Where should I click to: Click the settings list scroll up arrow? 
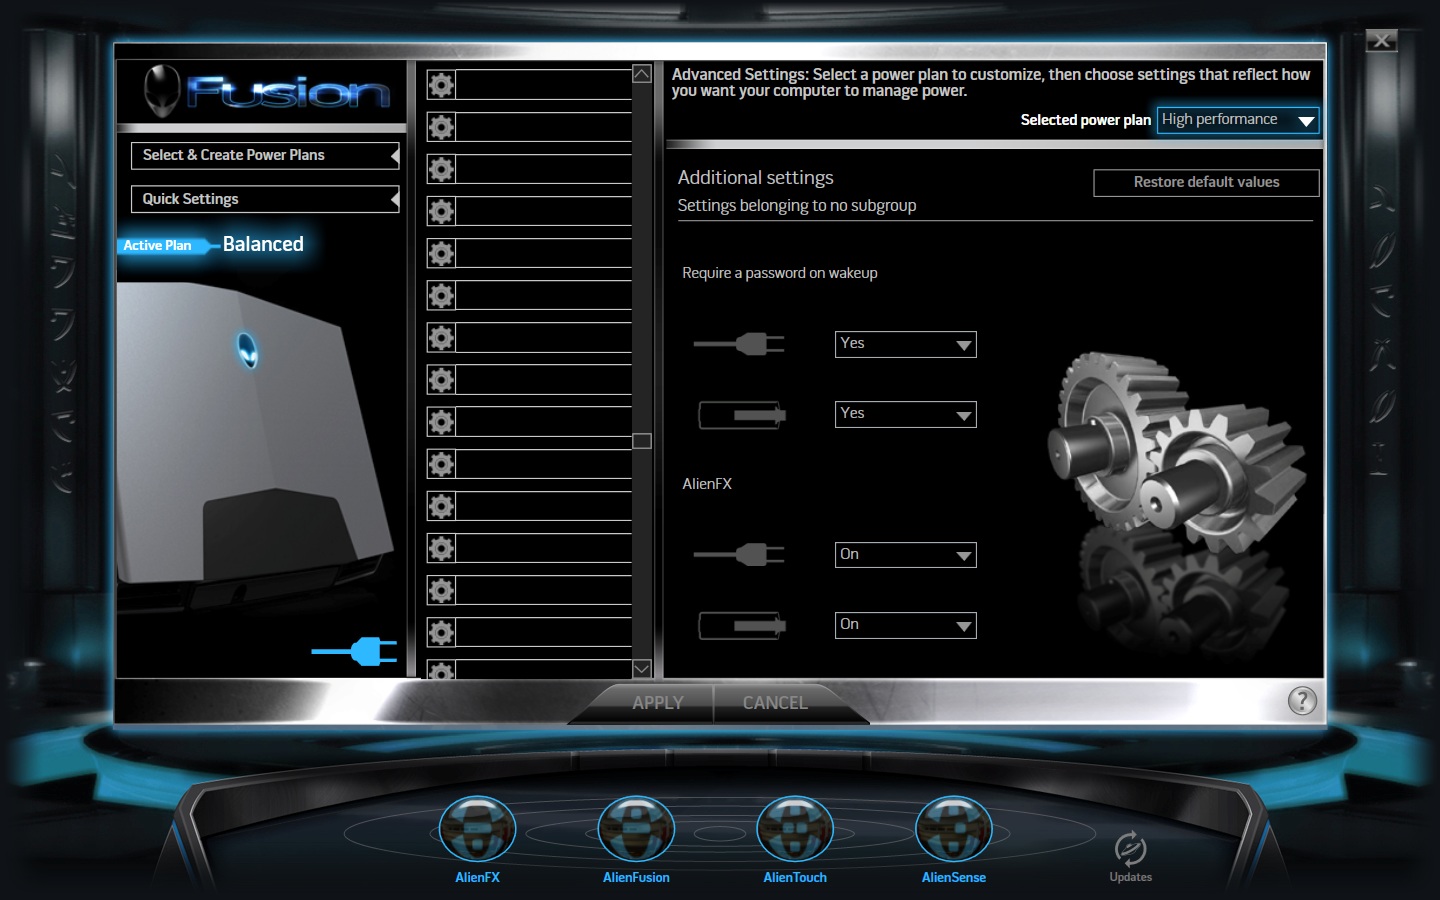[x=642, y=74]
